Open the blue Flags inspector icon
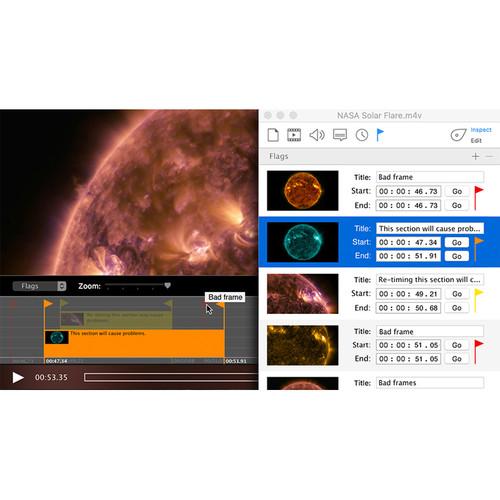500x500 pixels. pyautogui.click(x=380, y=135)
